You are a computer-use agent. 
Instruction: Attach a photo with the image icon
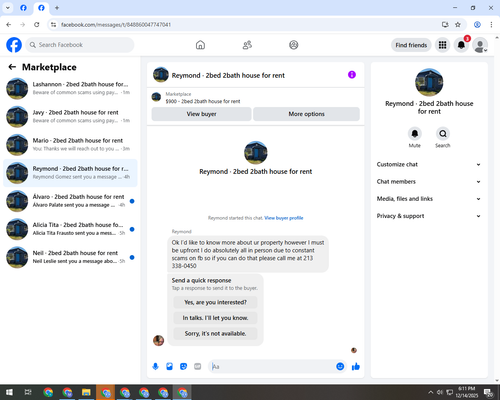point(169,367)
